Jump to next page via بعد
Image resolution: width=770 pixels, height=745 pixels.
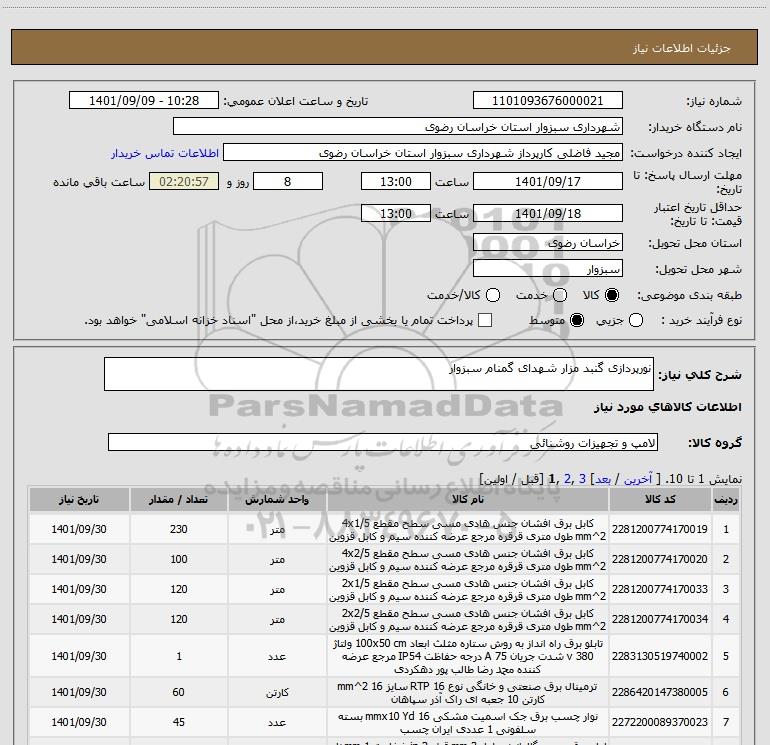[x=603, y=479]
